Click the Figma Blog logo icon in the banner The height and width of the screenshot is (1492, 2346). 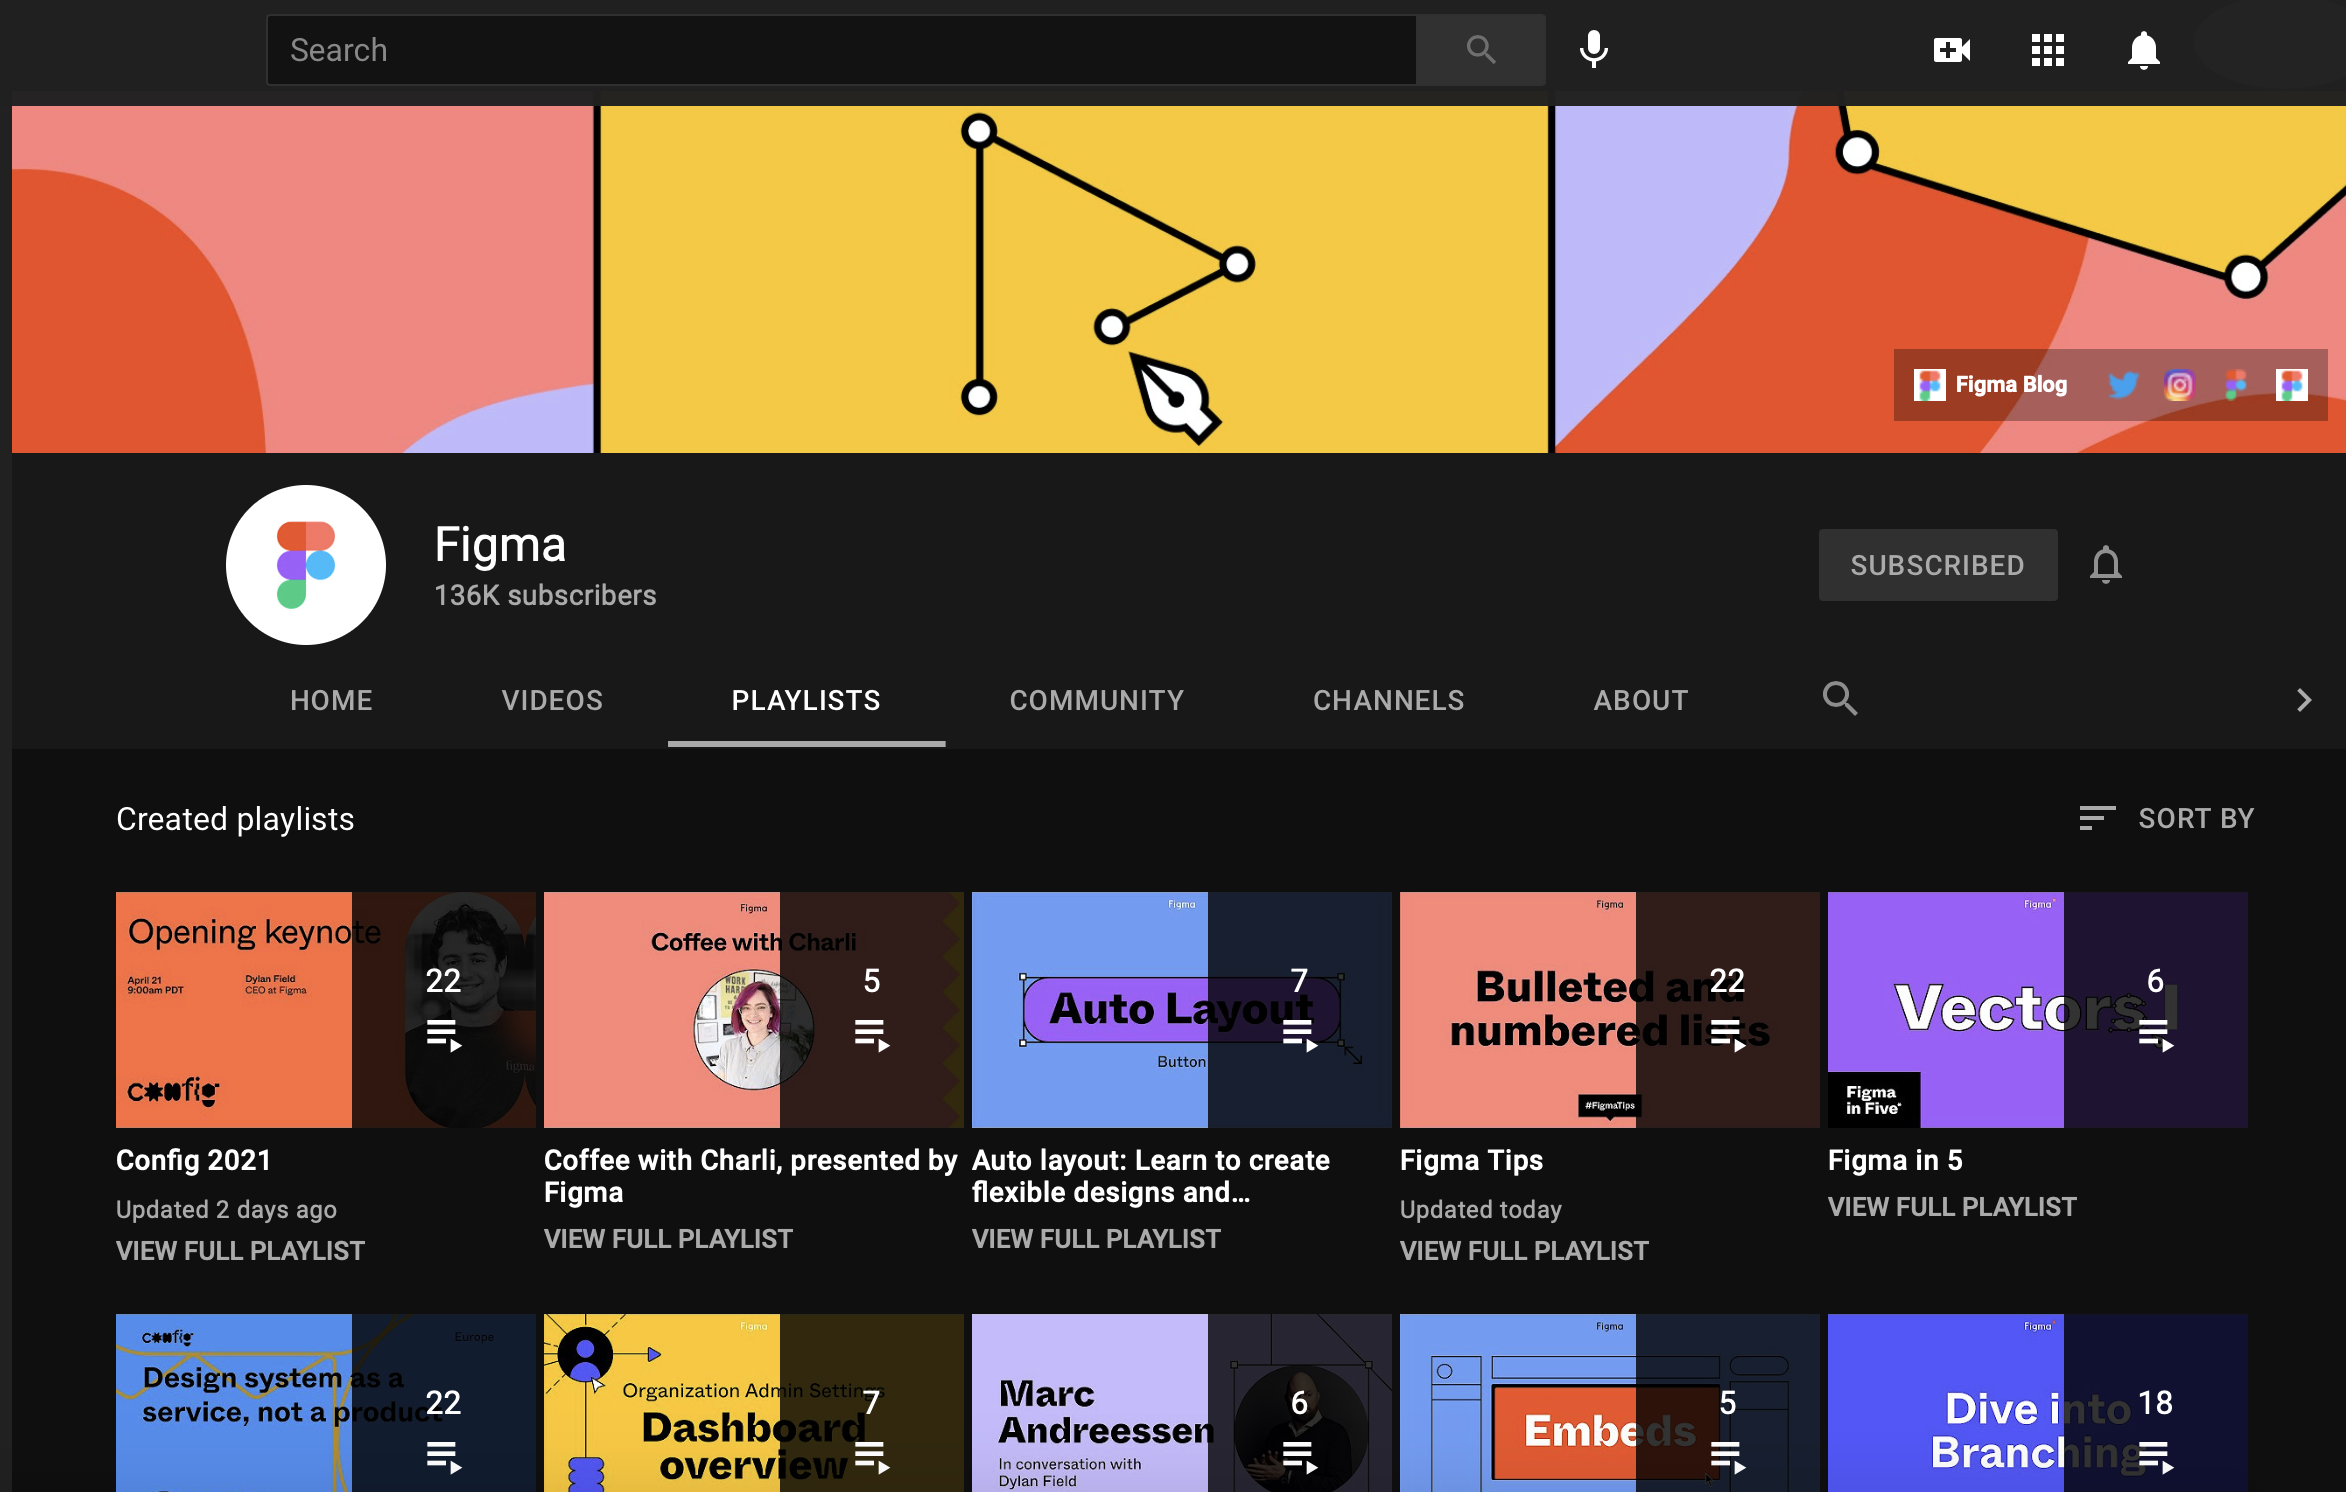1929,385
